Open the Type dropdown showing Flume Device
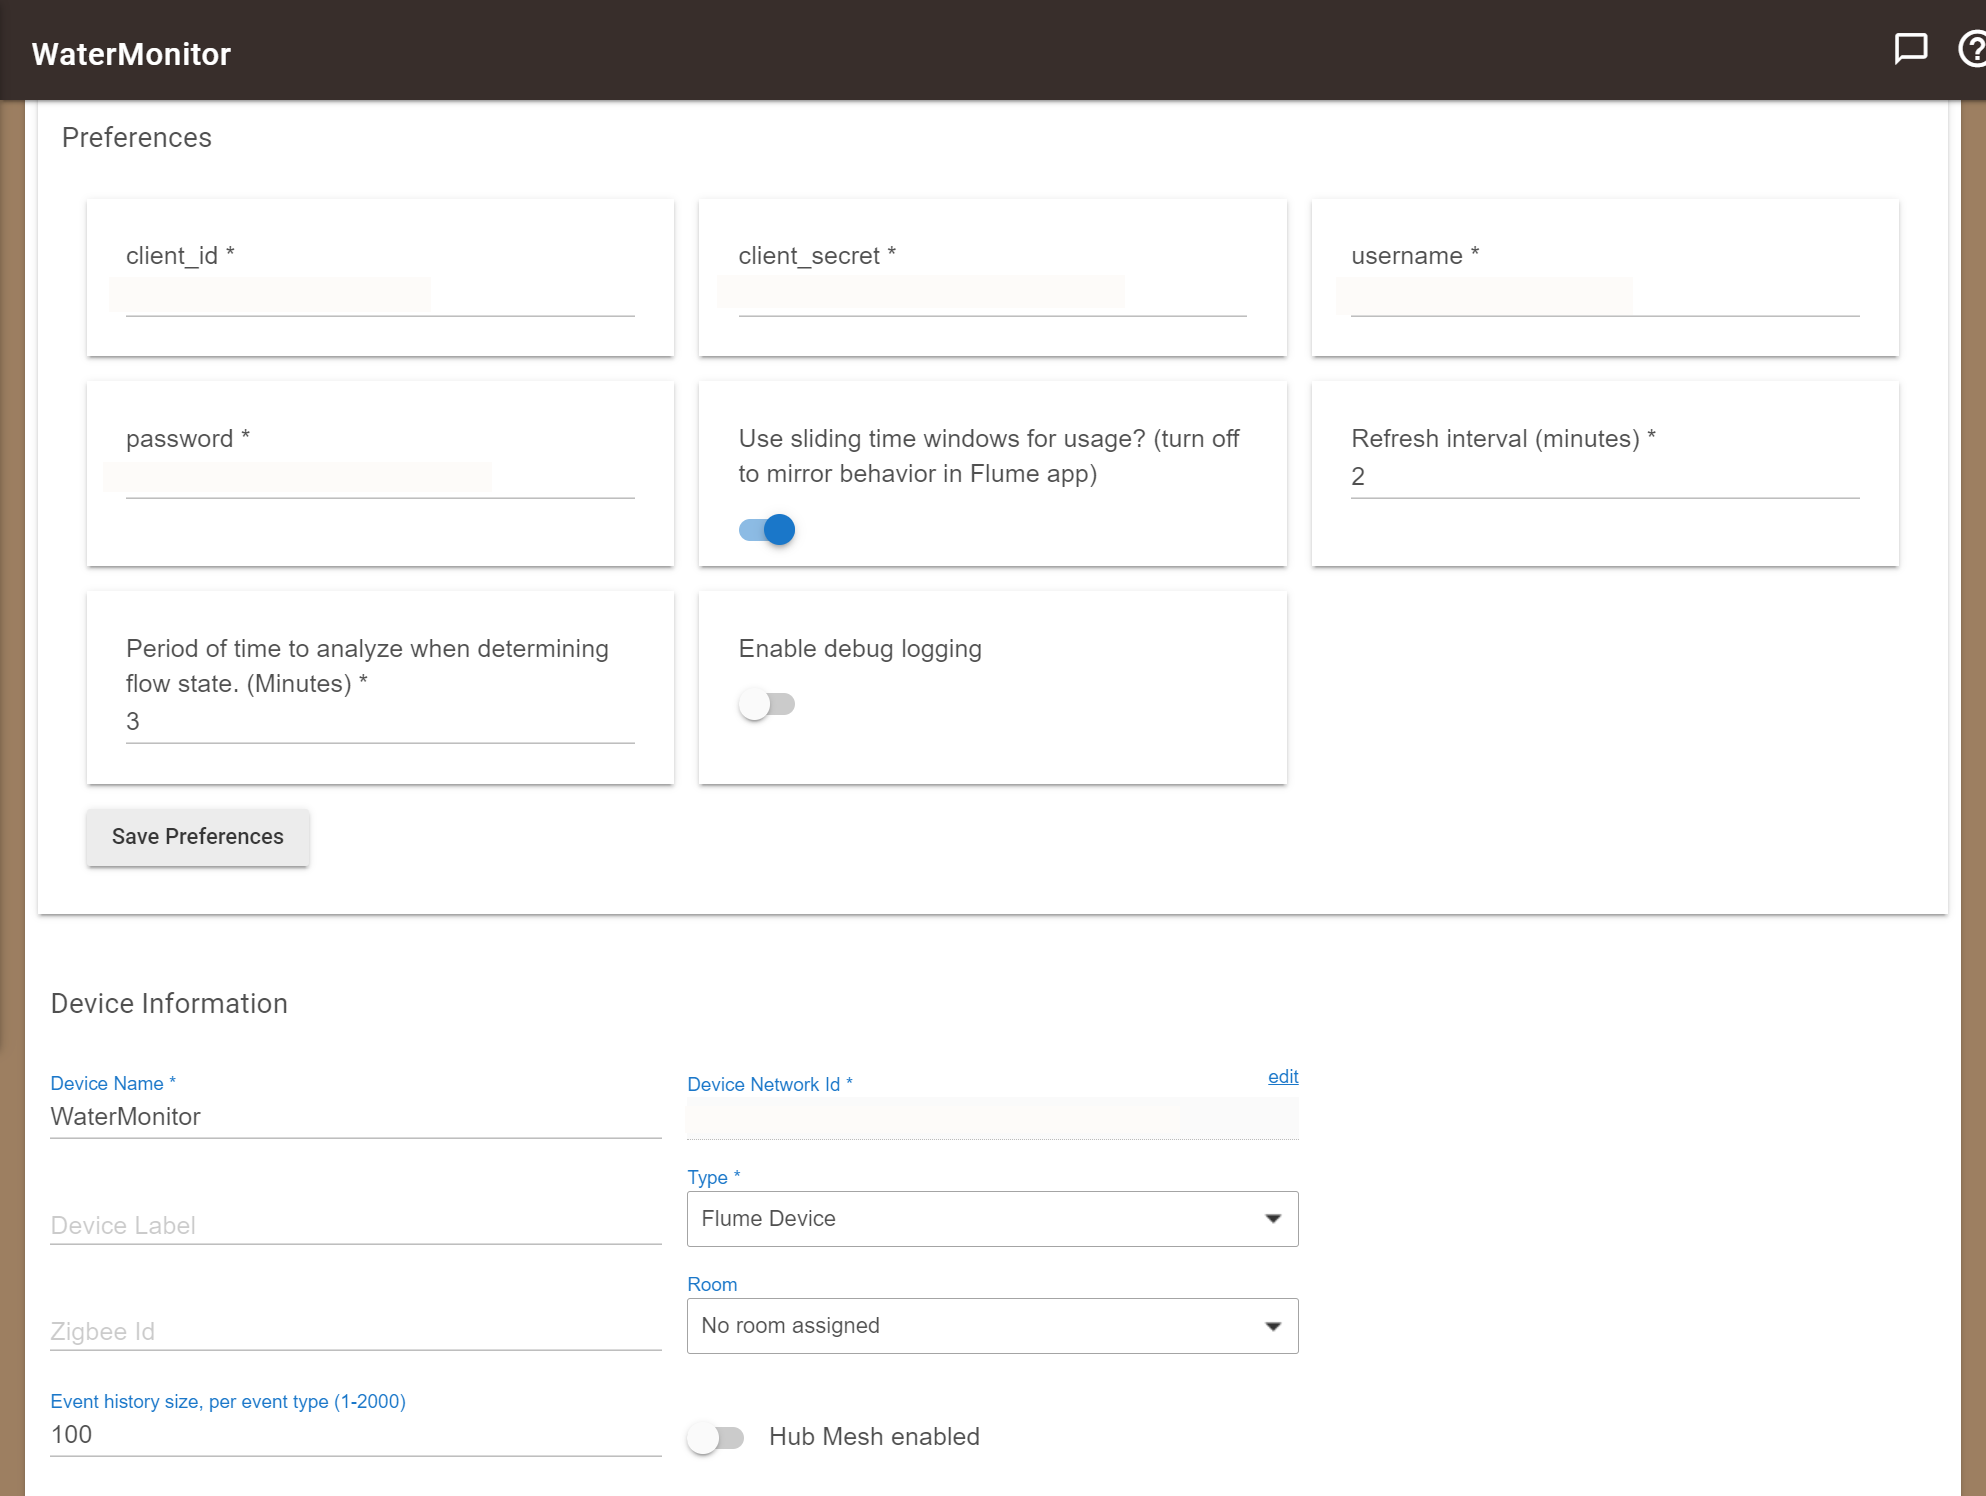1986x1496 pixels. 992,1218
